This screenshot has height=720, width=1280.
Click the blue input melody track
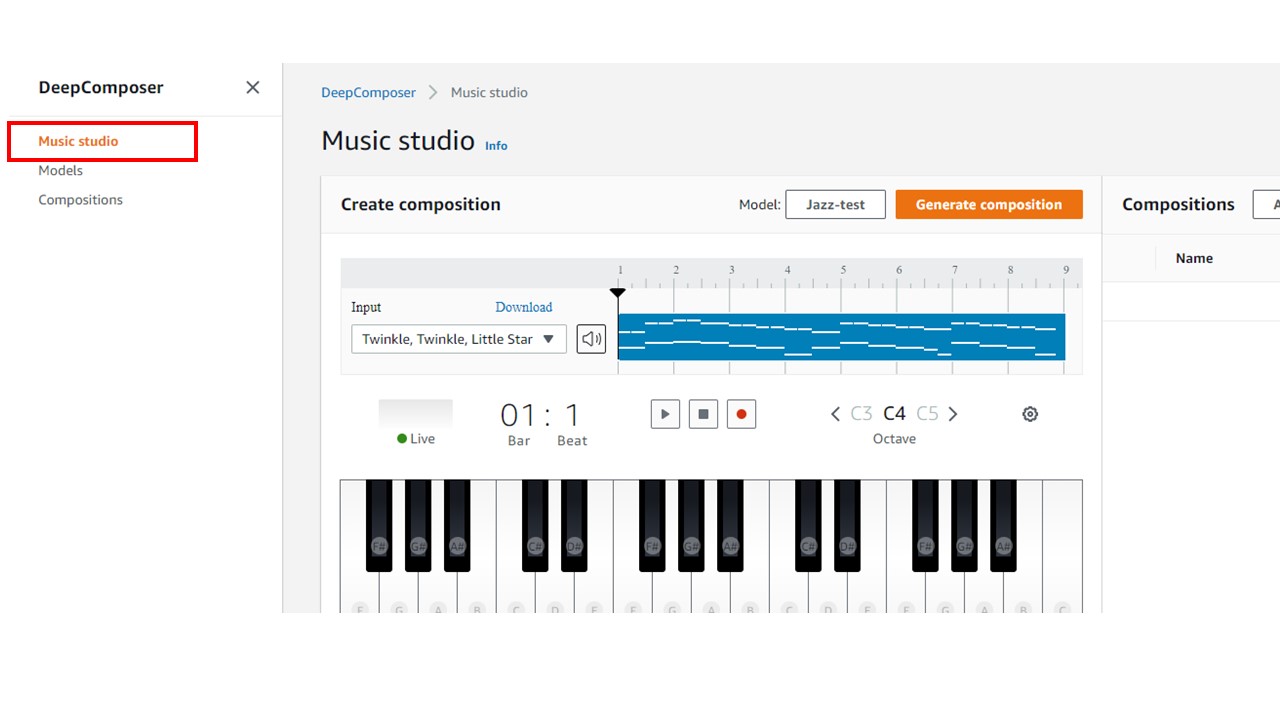841,337
